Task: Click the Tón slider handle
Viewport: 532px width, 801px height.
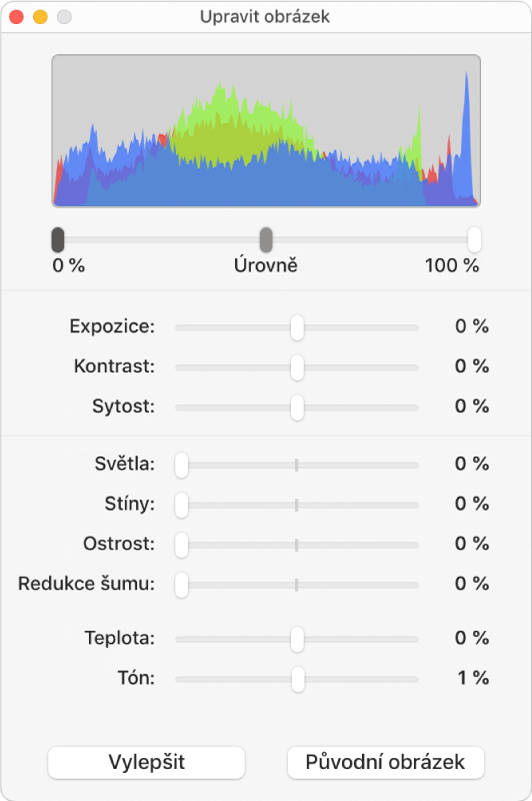Action: [298, 679]
